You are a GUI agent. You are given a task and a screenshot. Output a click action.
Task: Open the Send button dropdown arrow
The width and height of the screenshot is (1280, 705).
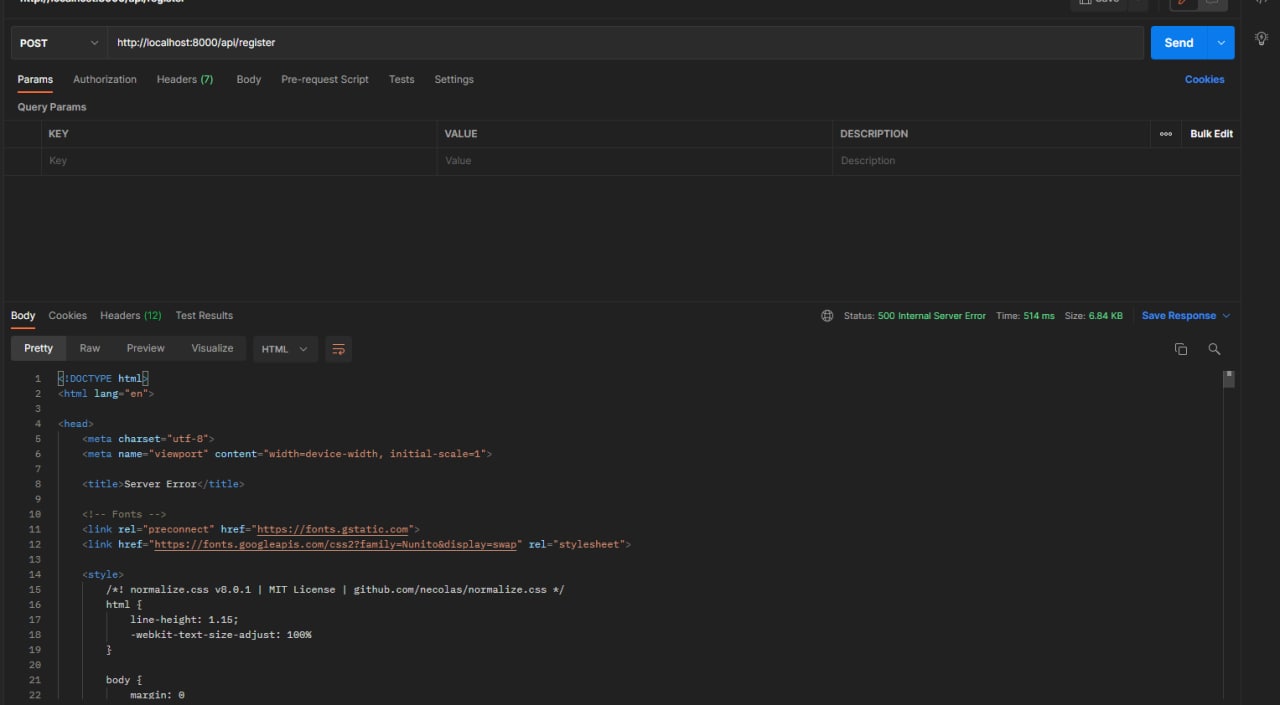coord(1221,43)
